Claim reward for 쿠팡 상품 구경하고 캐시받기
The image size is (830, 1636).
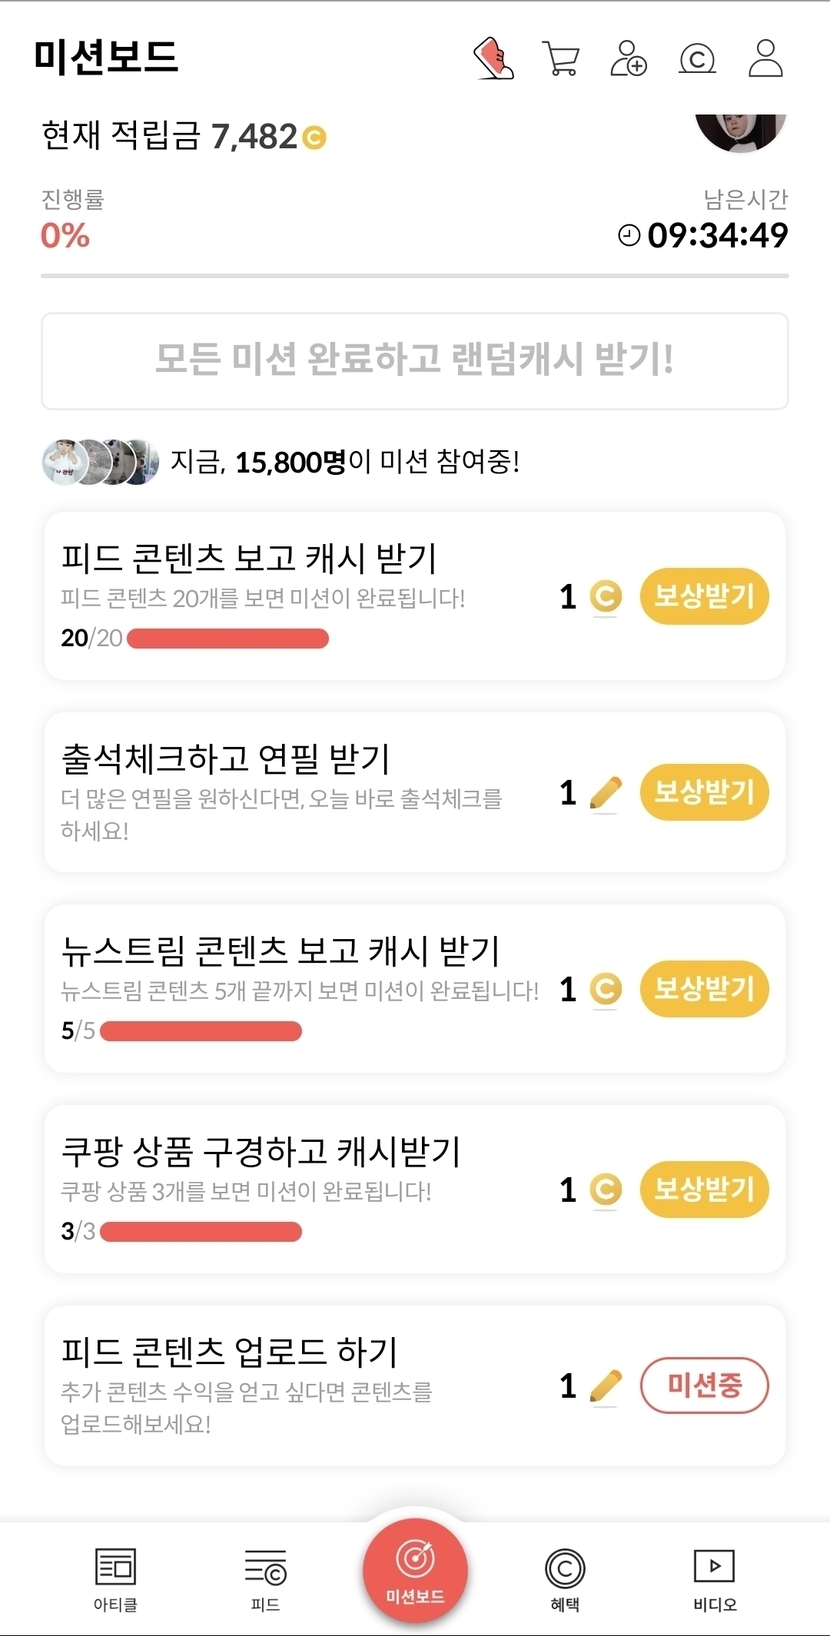click(x=704, y=1189)
